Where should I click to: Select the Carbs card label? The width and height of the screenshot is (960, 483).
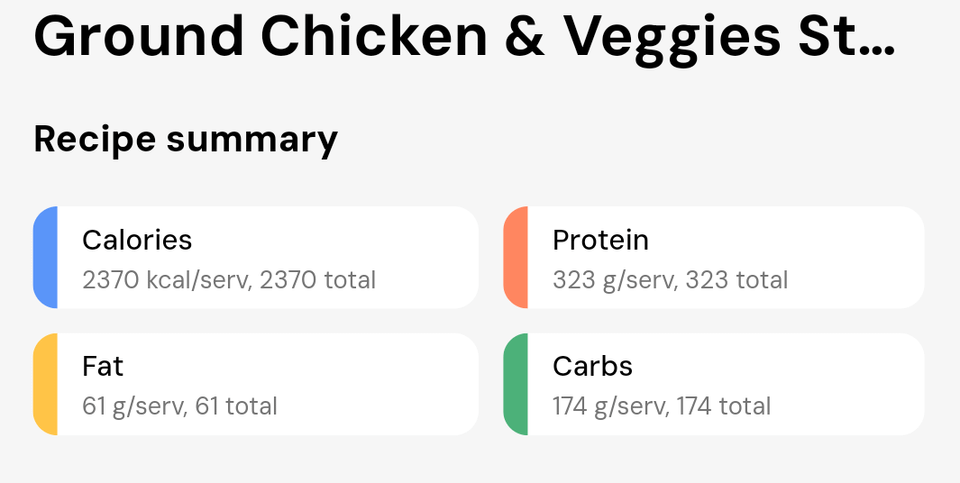pos(593,367)
